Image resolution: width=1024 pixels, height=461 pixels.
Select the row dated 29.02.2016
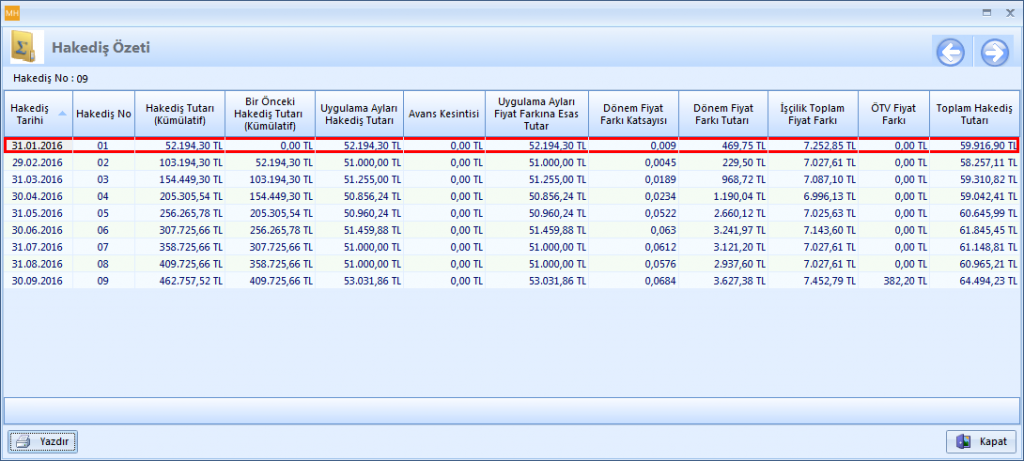(x=36, y=162)
